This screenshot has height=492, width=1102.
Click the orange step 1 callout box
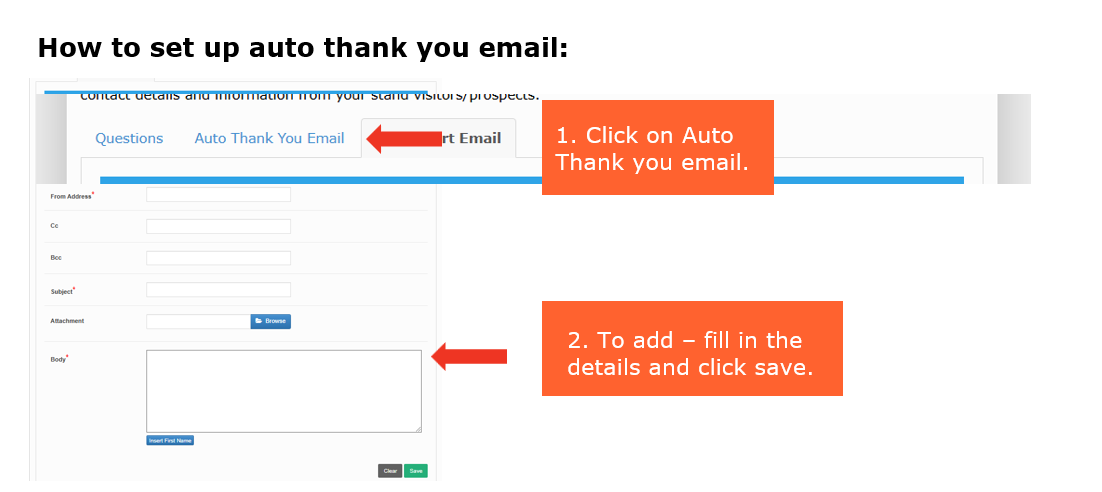657,148
